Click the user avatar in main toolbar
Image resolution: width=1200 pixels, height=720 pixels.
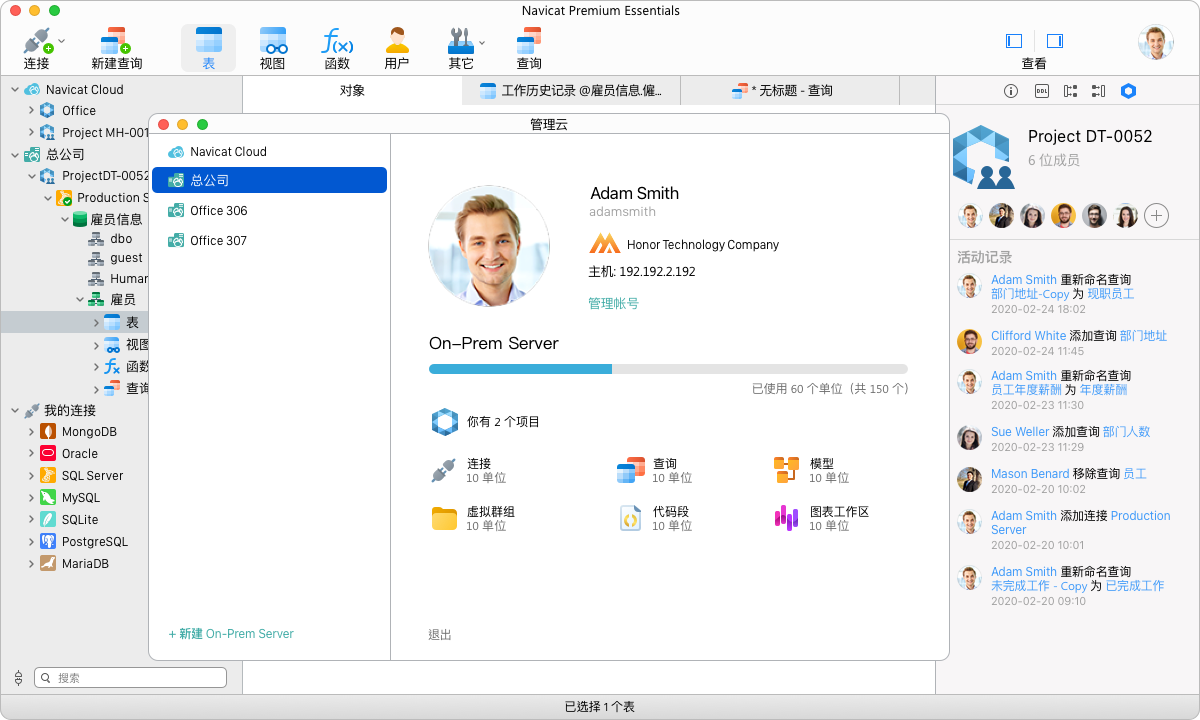click(x=1155, y=42)
